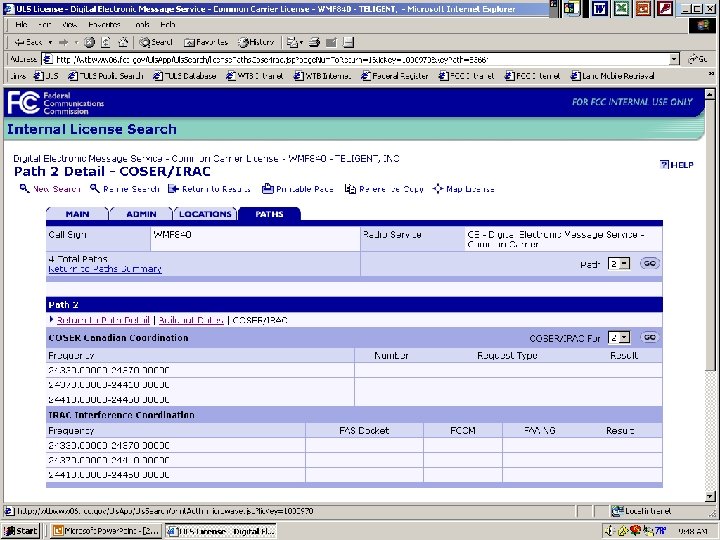Open the WTB Internal link shortcut
Viewport: 720px width, 540px height.
[322, 76]
